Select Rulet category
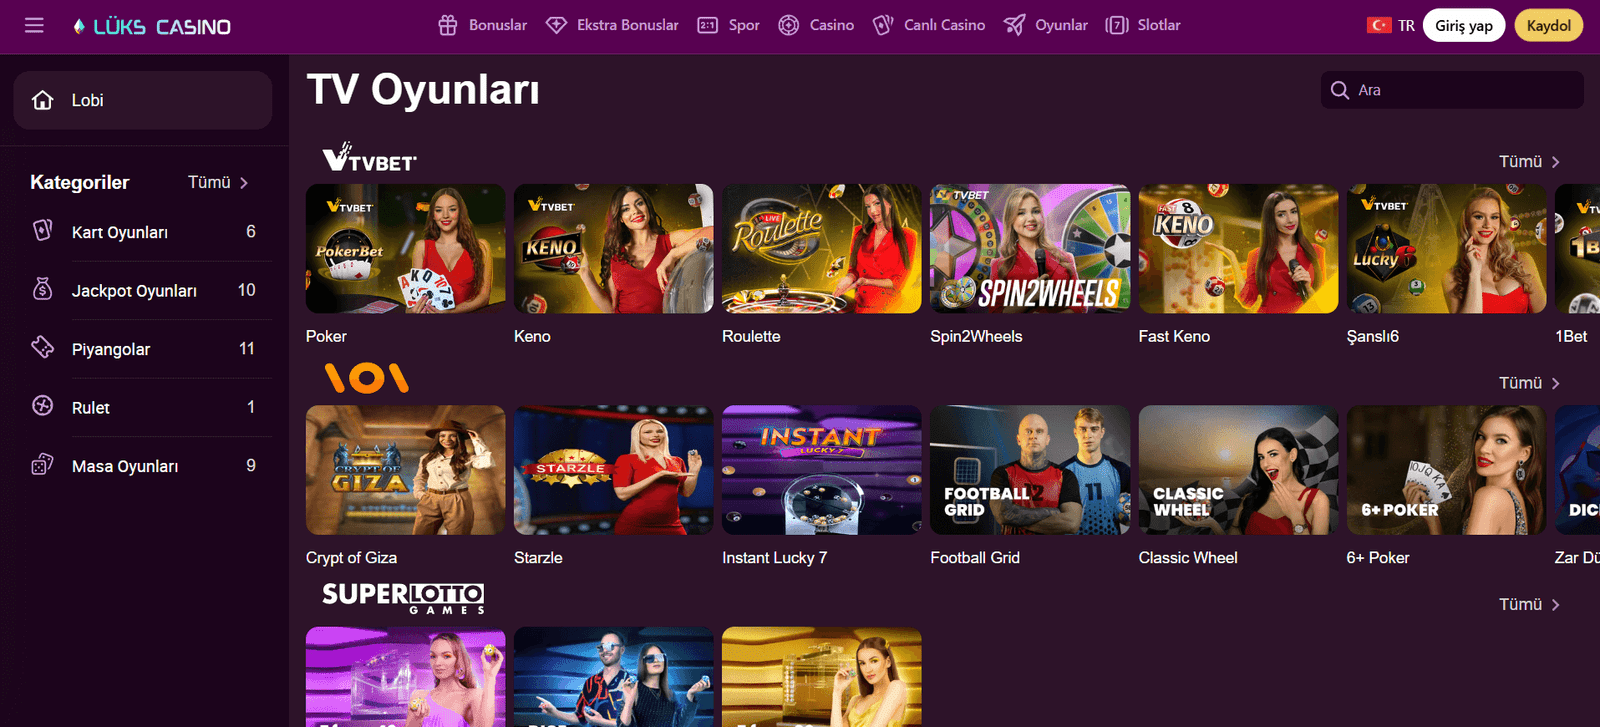Image resolution: width=1600 pixels, height=727 pixels. click(143, 407)
